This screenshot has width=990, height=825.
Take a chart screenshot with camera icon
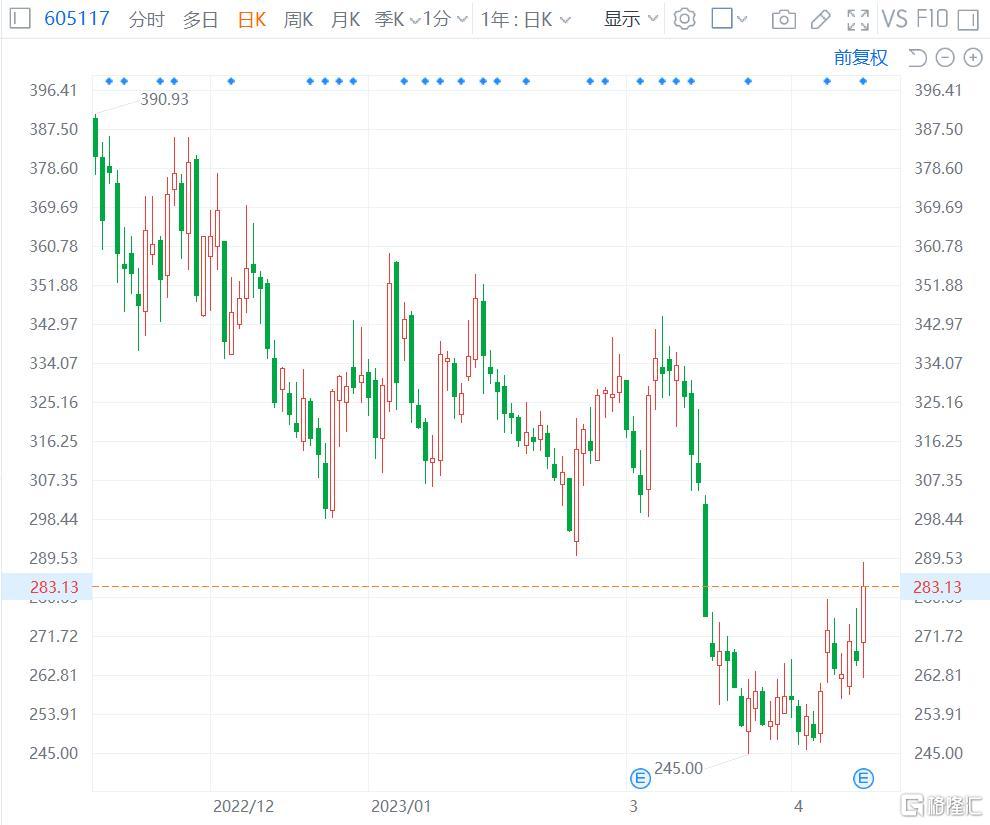coord(784,20)
